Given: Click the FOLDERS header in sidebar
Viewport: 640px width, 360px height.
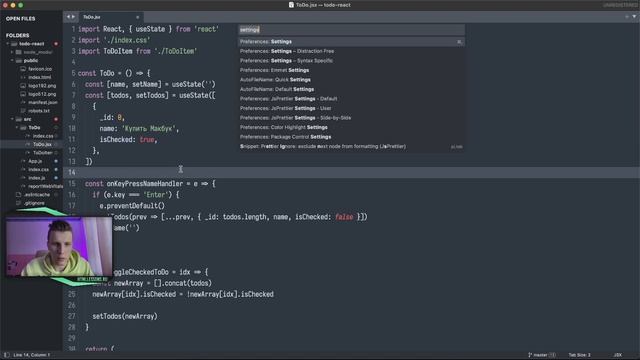Looking at the screenshot, I should click(x=18, y=36).
